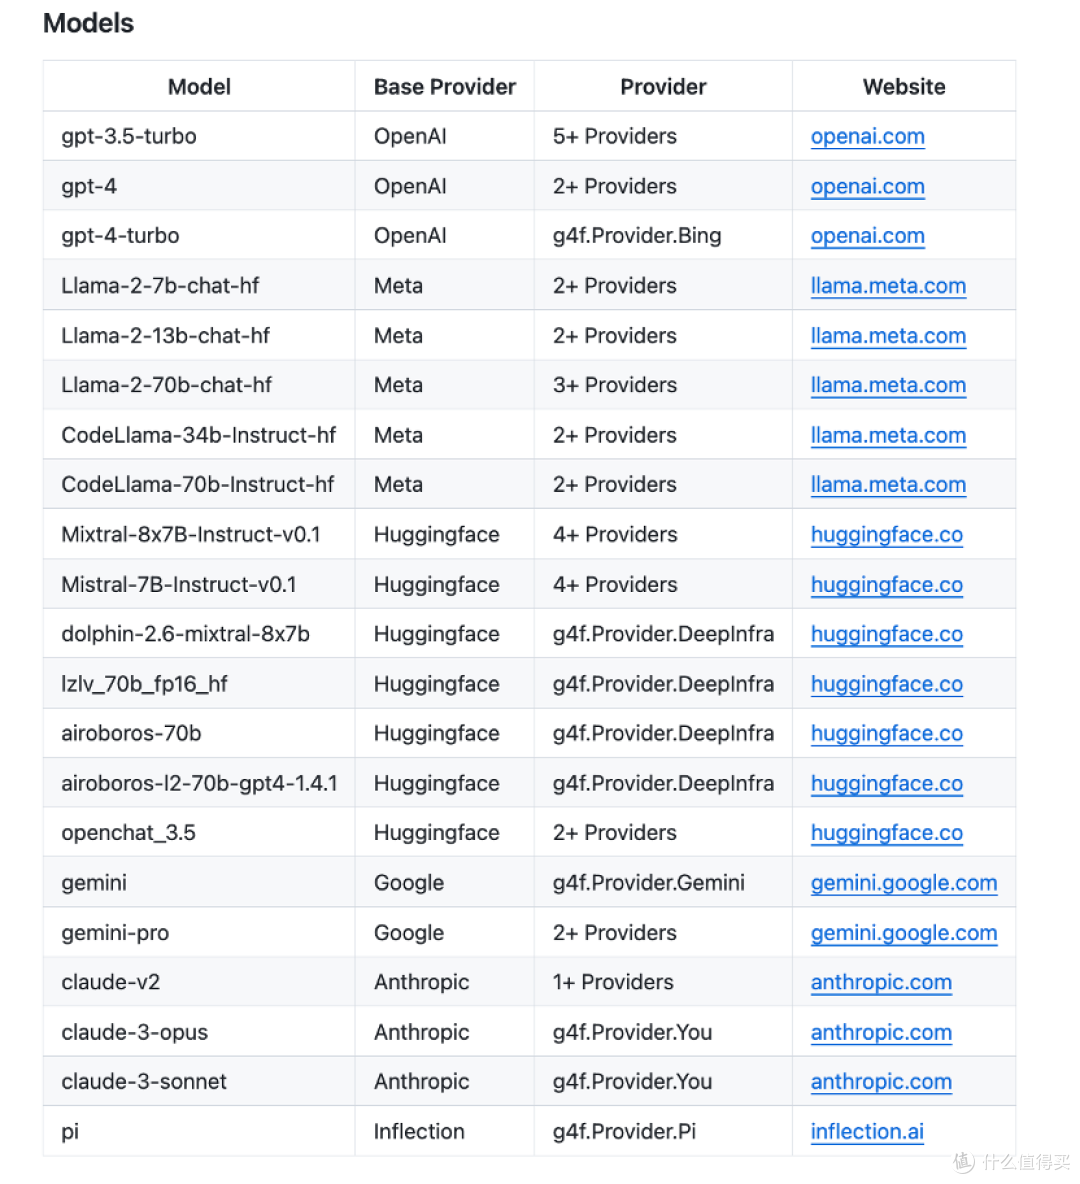Click the Website column header
1080x1184 pixels.
pos(904,87)
